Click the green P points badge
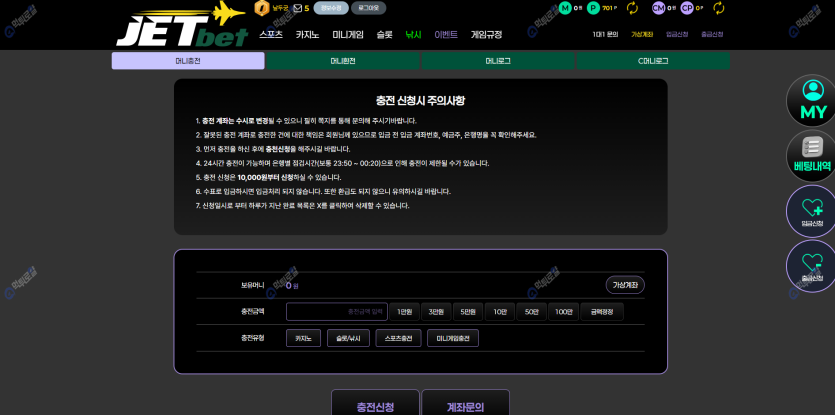Image resolution: width=835 pixels, height=415 pixels. (594, 8)
